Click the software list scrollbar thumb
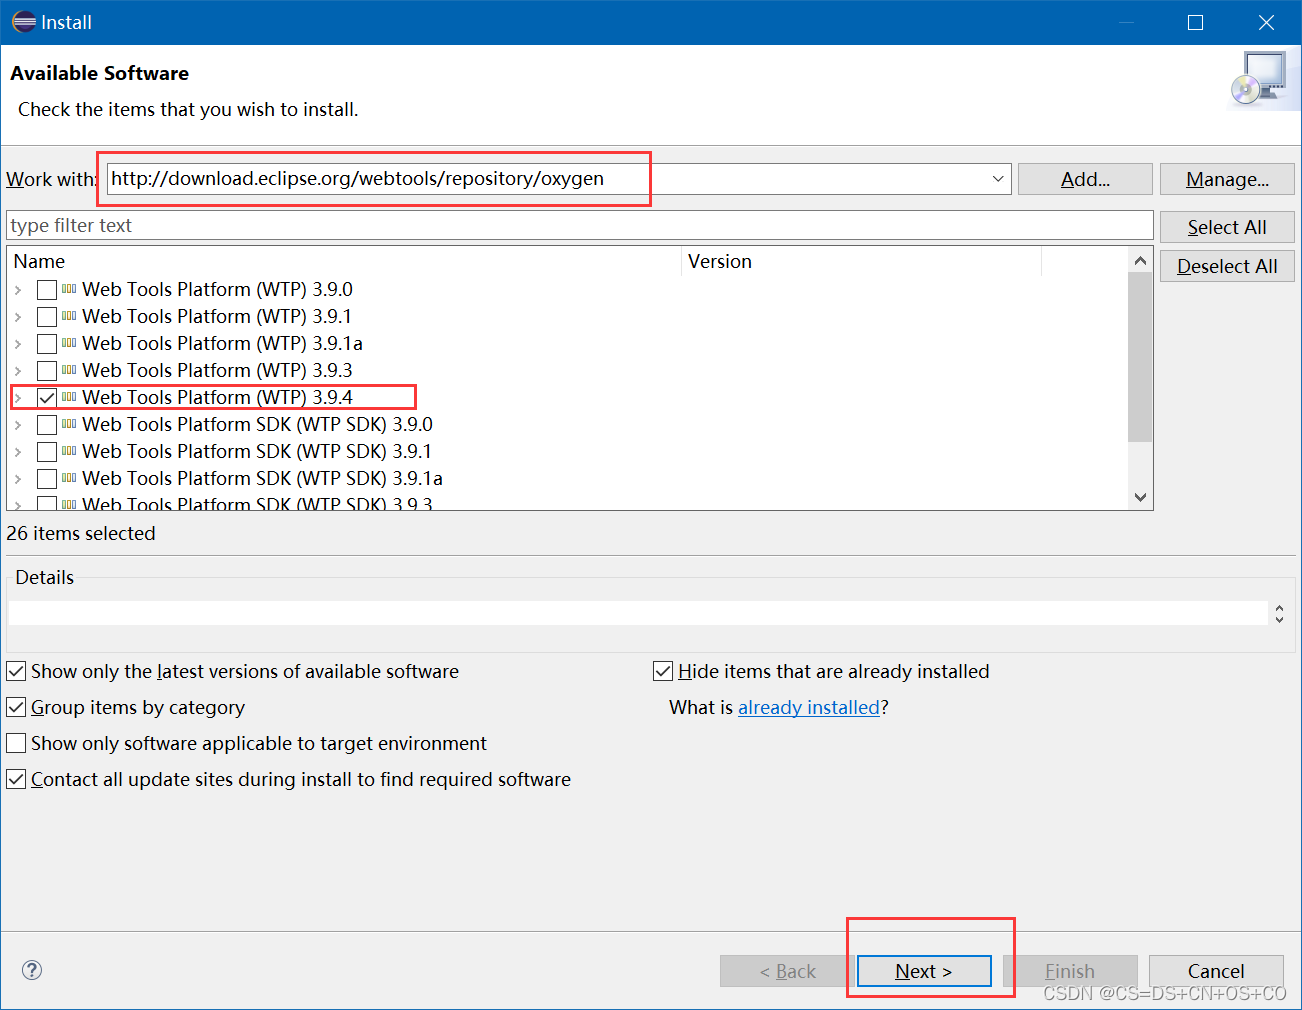 [x=1140, y=357]
